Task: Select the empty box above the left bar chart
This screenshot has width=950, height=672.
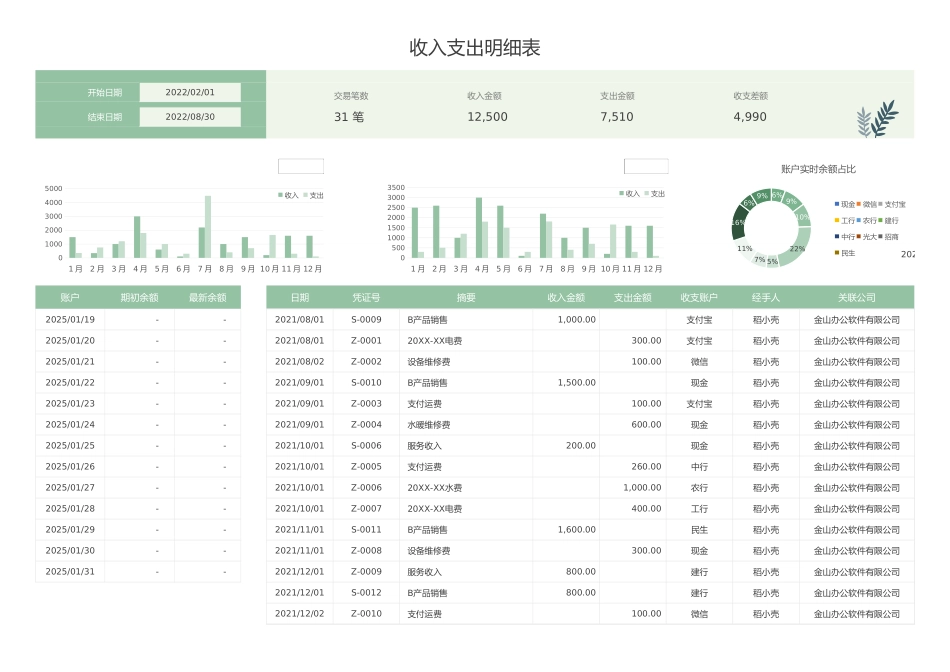Action: pos(301,166)
